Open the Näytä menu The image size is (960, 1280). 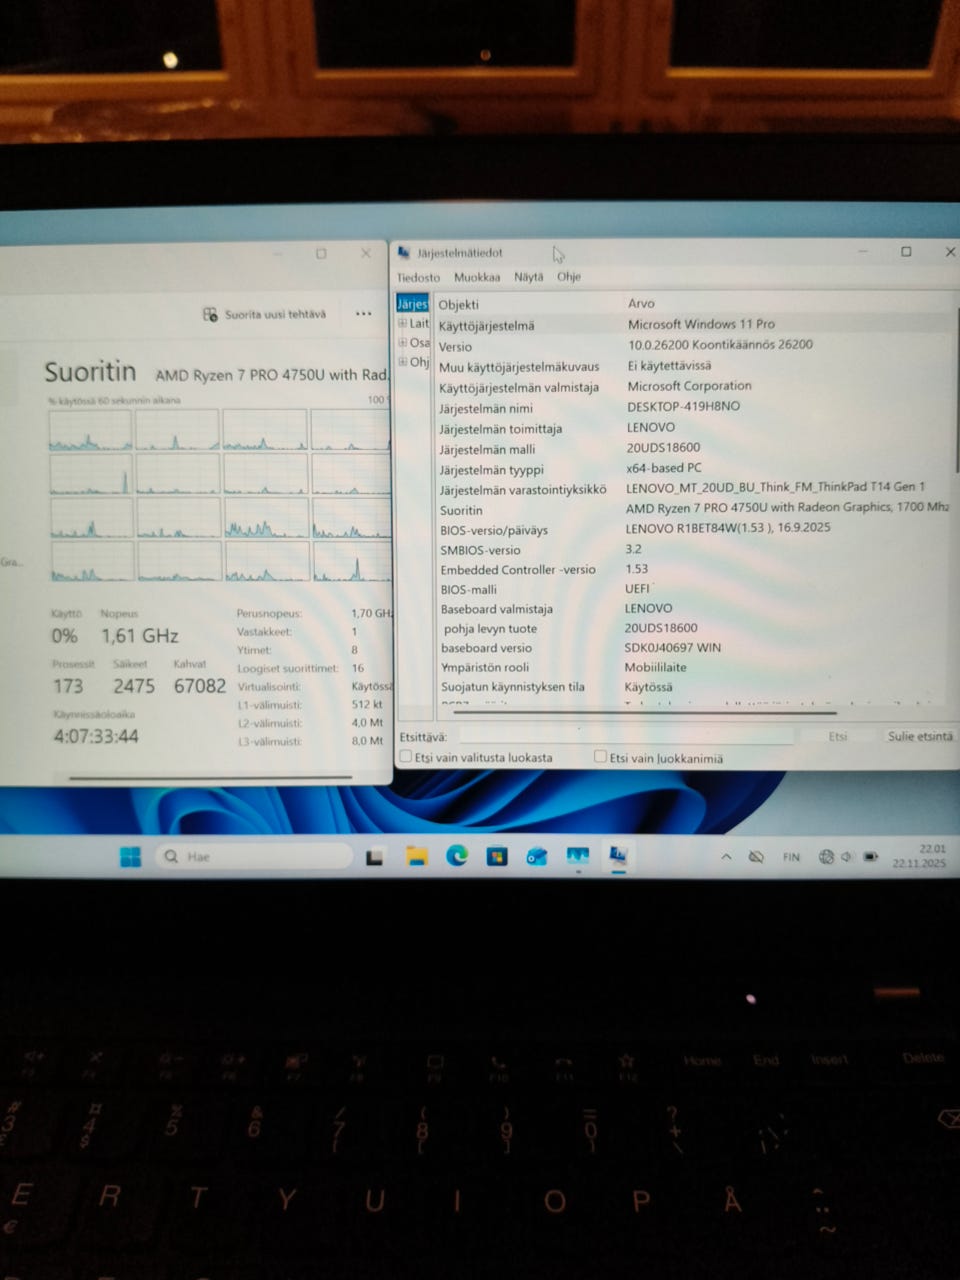[529, 277]
